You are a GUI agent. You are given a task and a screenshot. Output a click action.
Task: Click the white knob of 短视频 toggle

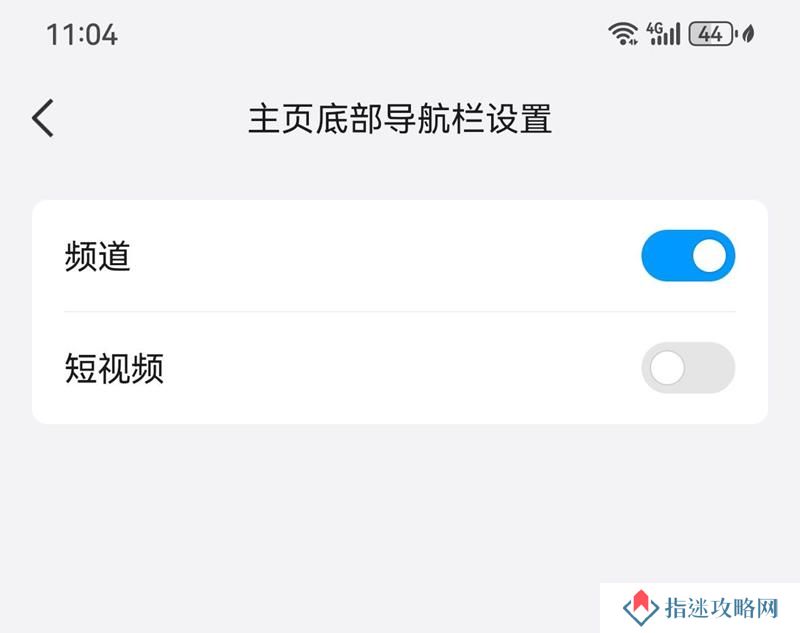667,368
